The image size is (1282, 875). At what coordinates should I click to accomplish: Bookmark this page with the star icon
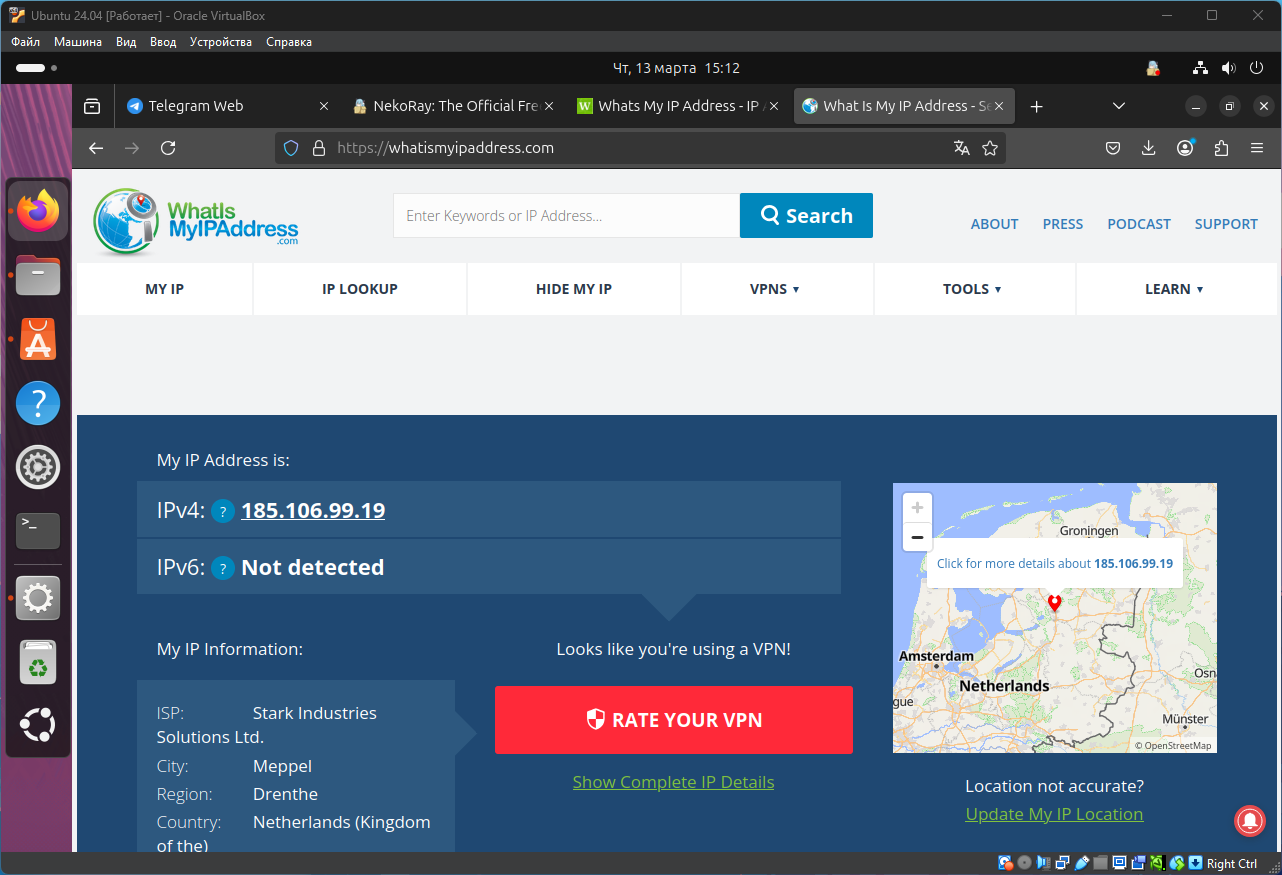tap(990, 148)
